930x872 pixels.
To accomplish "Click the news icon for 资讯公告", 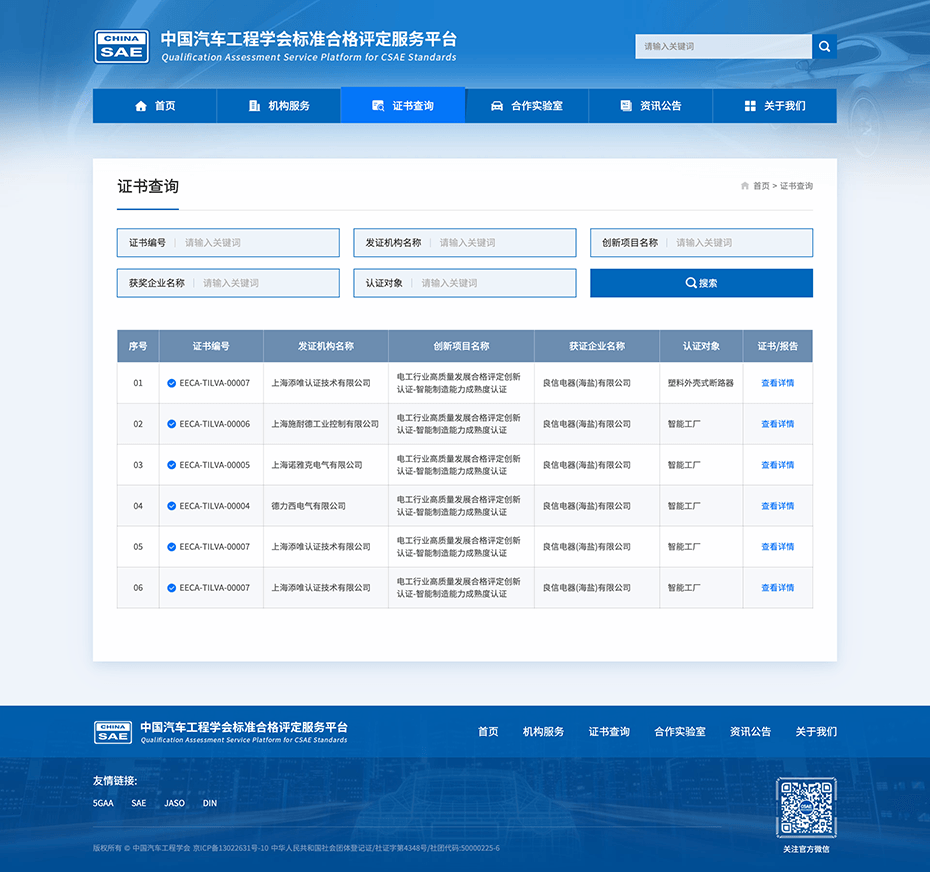I will coord(626,106).
